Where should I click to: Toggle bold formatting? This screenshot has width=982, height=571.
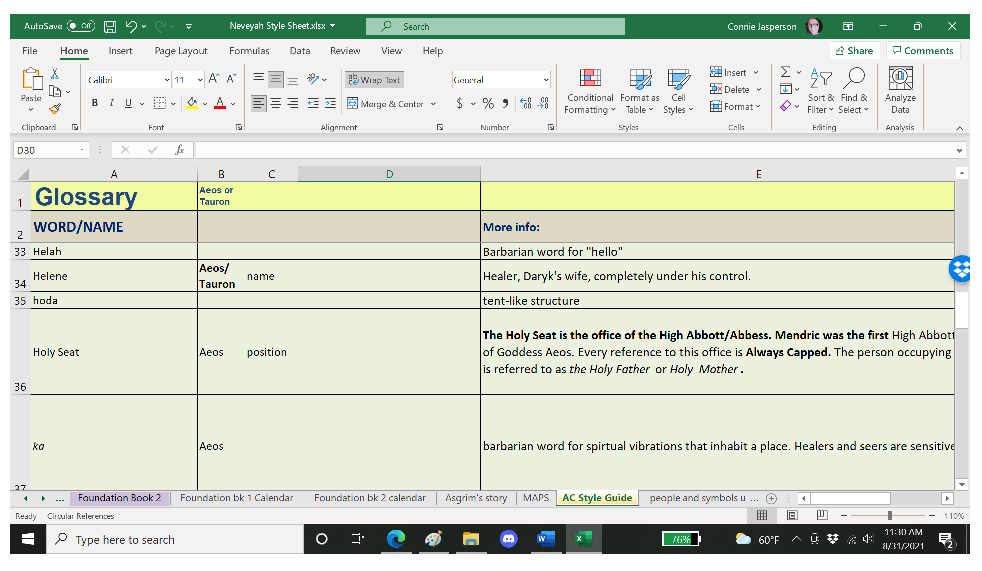(95, 103)
